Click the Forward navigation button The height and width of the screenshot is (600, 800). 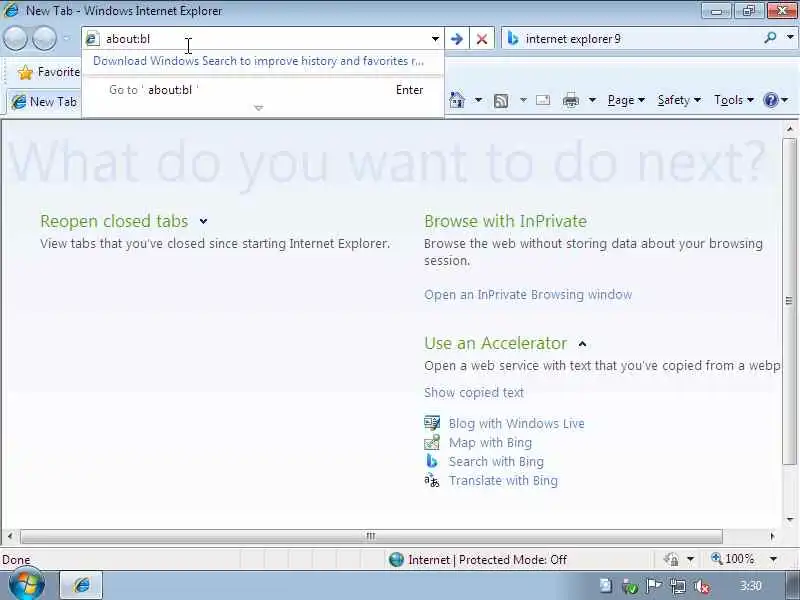point(45,39)
